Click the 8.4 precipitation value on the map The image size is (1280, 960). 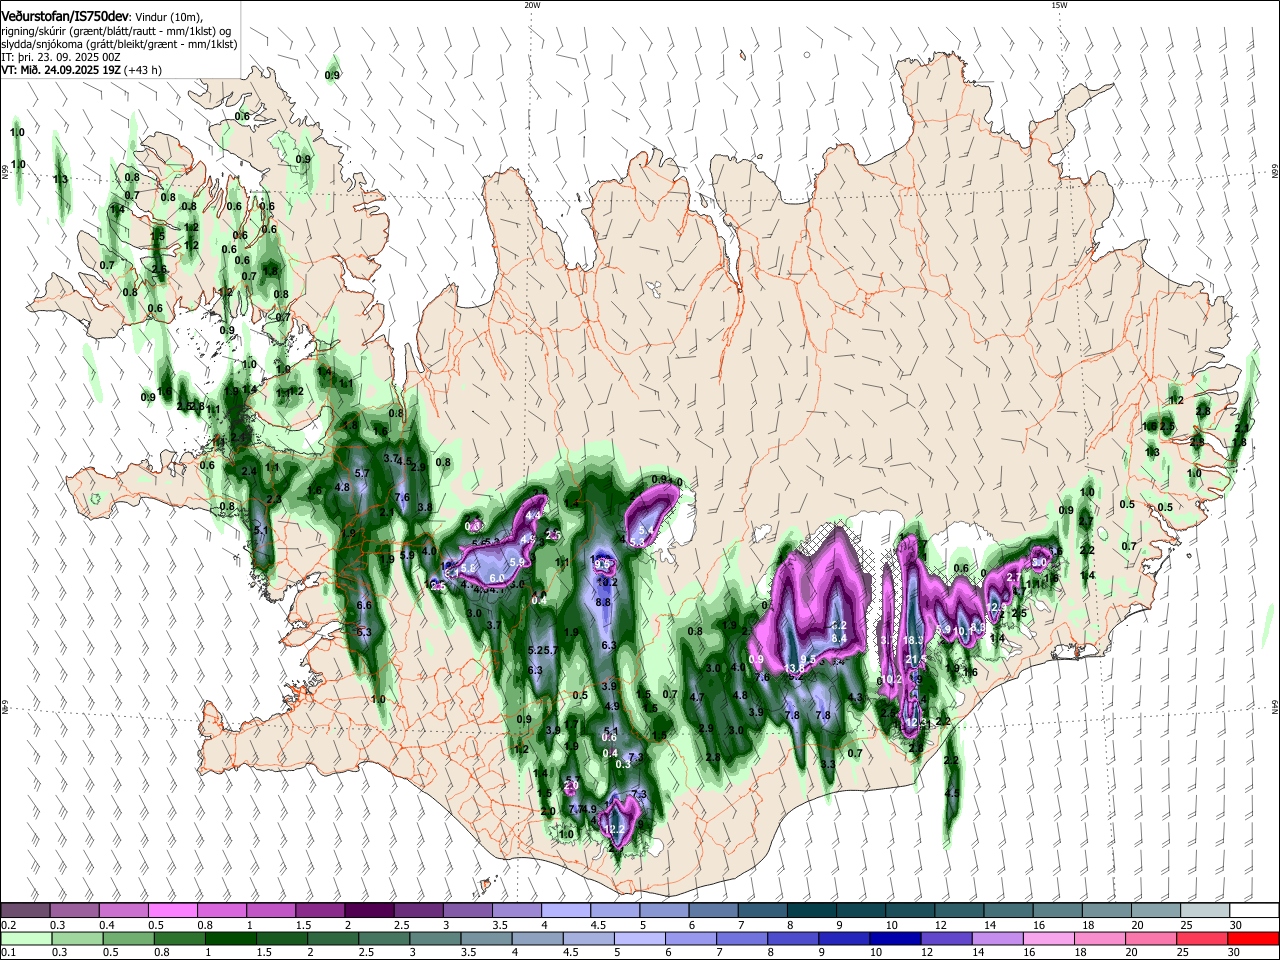pos(839,638)
